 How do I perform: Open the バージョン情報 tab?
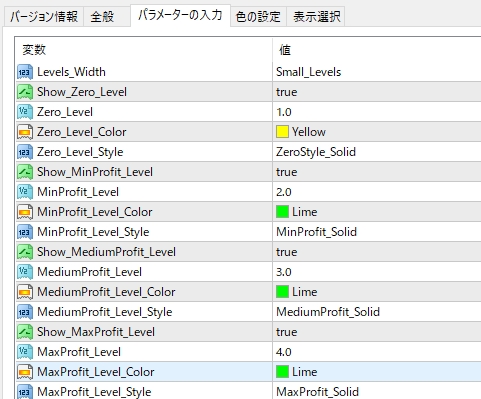click(x=44, y=16)
